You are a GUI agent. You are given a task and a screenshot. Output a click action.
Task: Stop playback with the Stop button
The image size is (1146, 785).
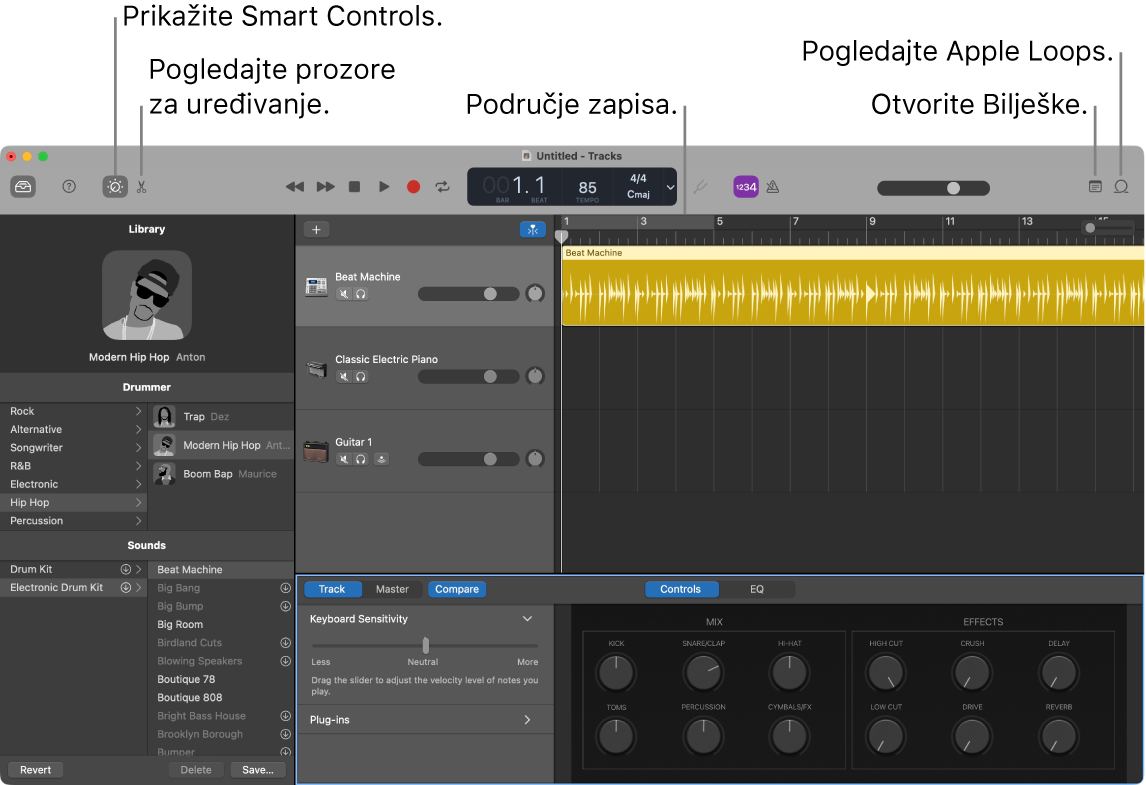pyautogui.click(x=354, y=187)
